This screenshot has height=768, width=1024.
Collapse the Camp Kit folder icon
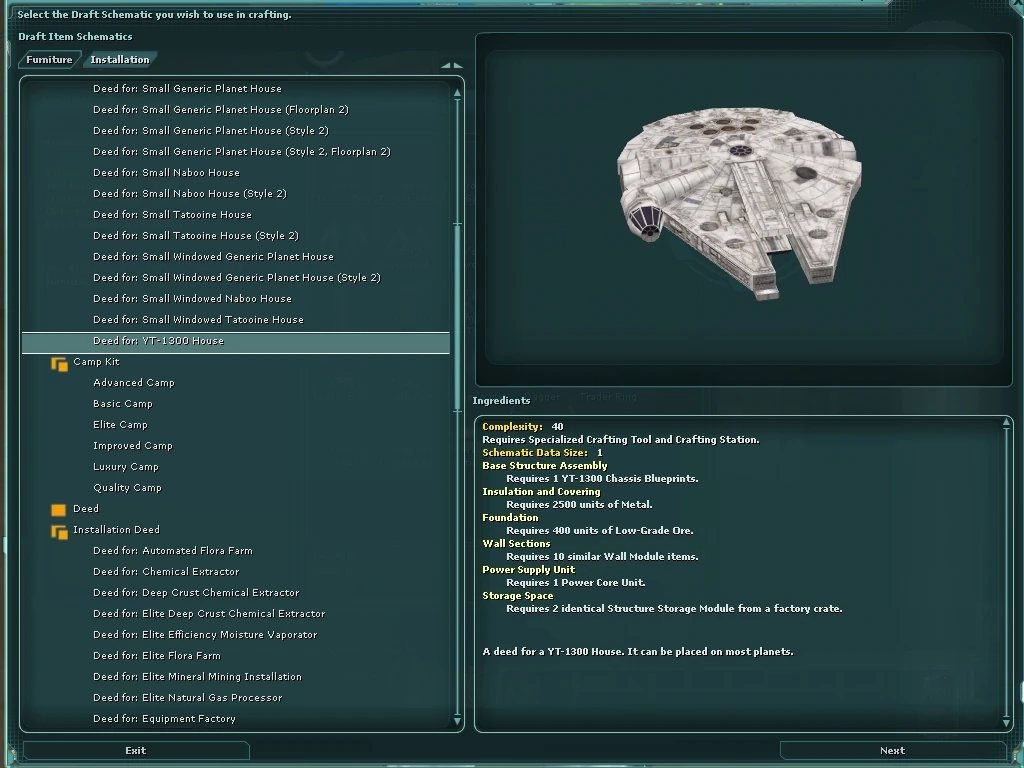coord(59,364)
